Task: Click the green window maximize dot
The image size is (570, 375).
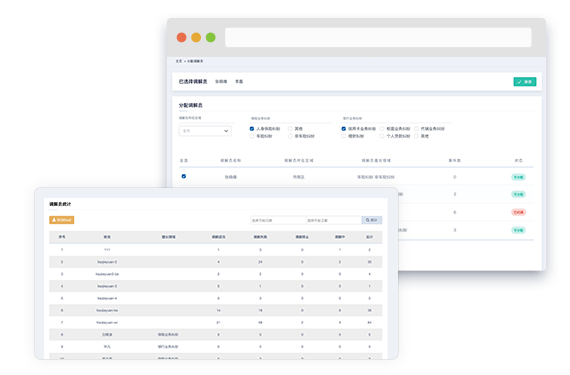Action: pyautogui.click(x=210, y=37)
